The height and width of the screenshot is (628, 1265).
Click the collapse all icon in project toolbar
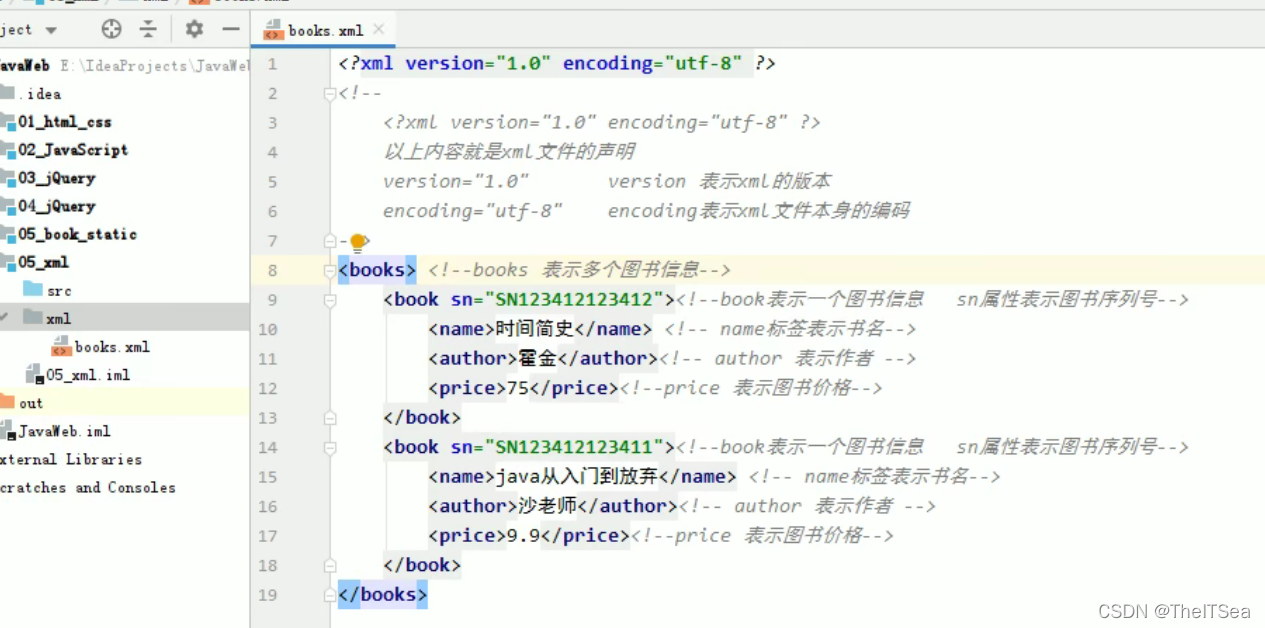[x=148, y=29]
